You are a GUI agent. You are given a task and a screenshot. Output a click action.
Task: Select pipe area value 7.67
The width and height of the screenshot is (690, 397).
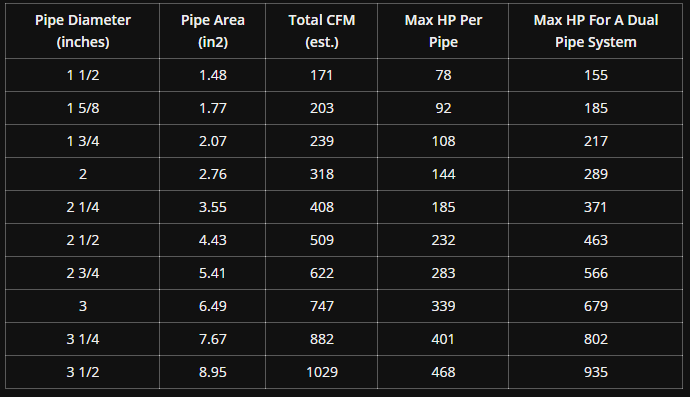pyautogui.click(x=213, y=339)
